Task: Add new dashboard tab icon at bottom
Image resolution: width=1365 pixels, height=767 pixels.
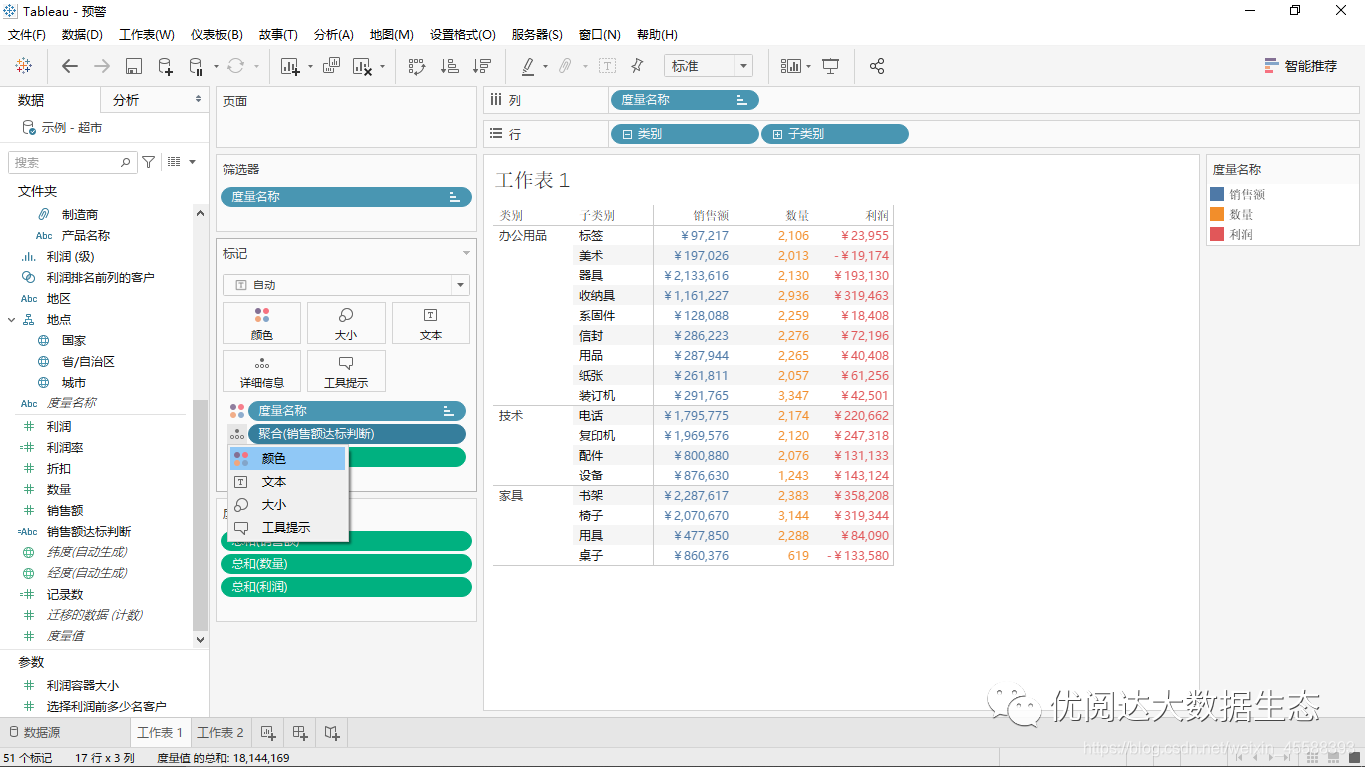Action: [300, 733]
